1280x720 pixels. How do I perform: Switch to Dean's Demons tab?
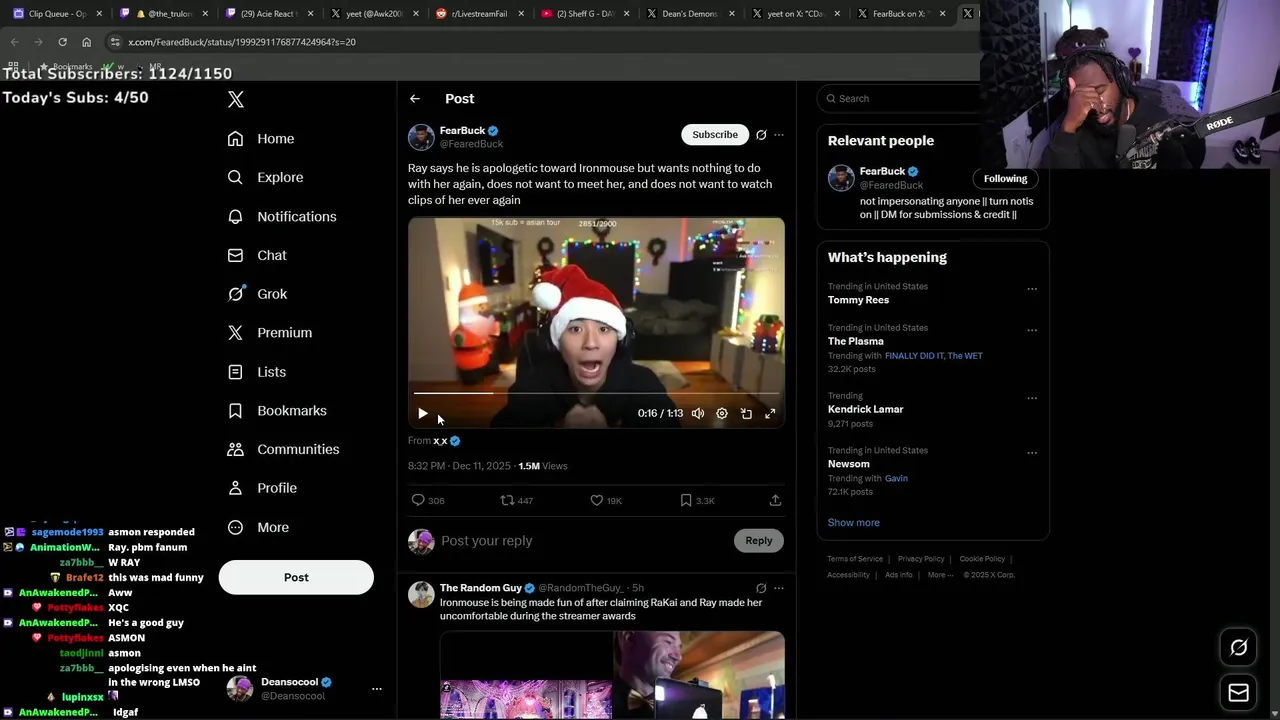point(690,14)
